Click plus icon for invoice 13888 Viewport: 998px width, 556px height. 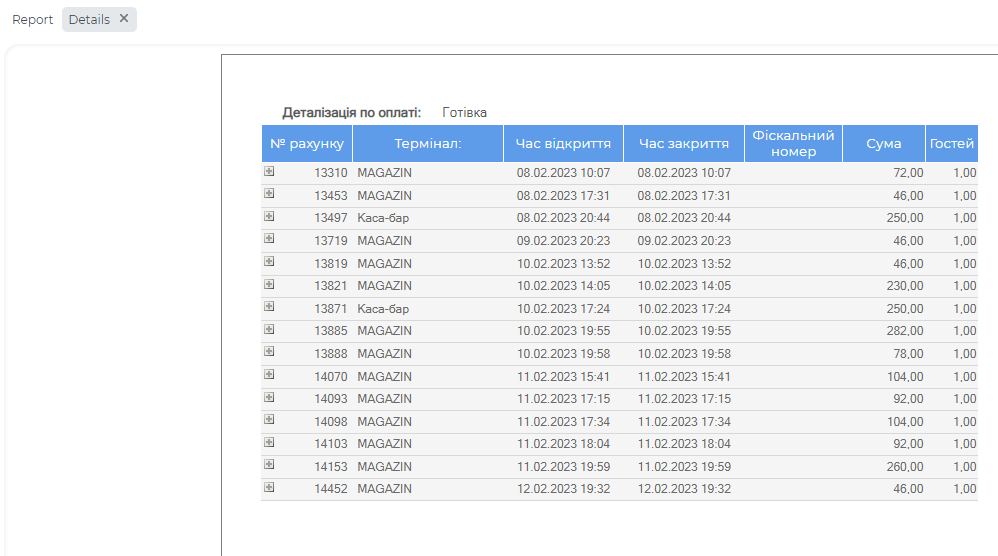(x=269, y=351)
